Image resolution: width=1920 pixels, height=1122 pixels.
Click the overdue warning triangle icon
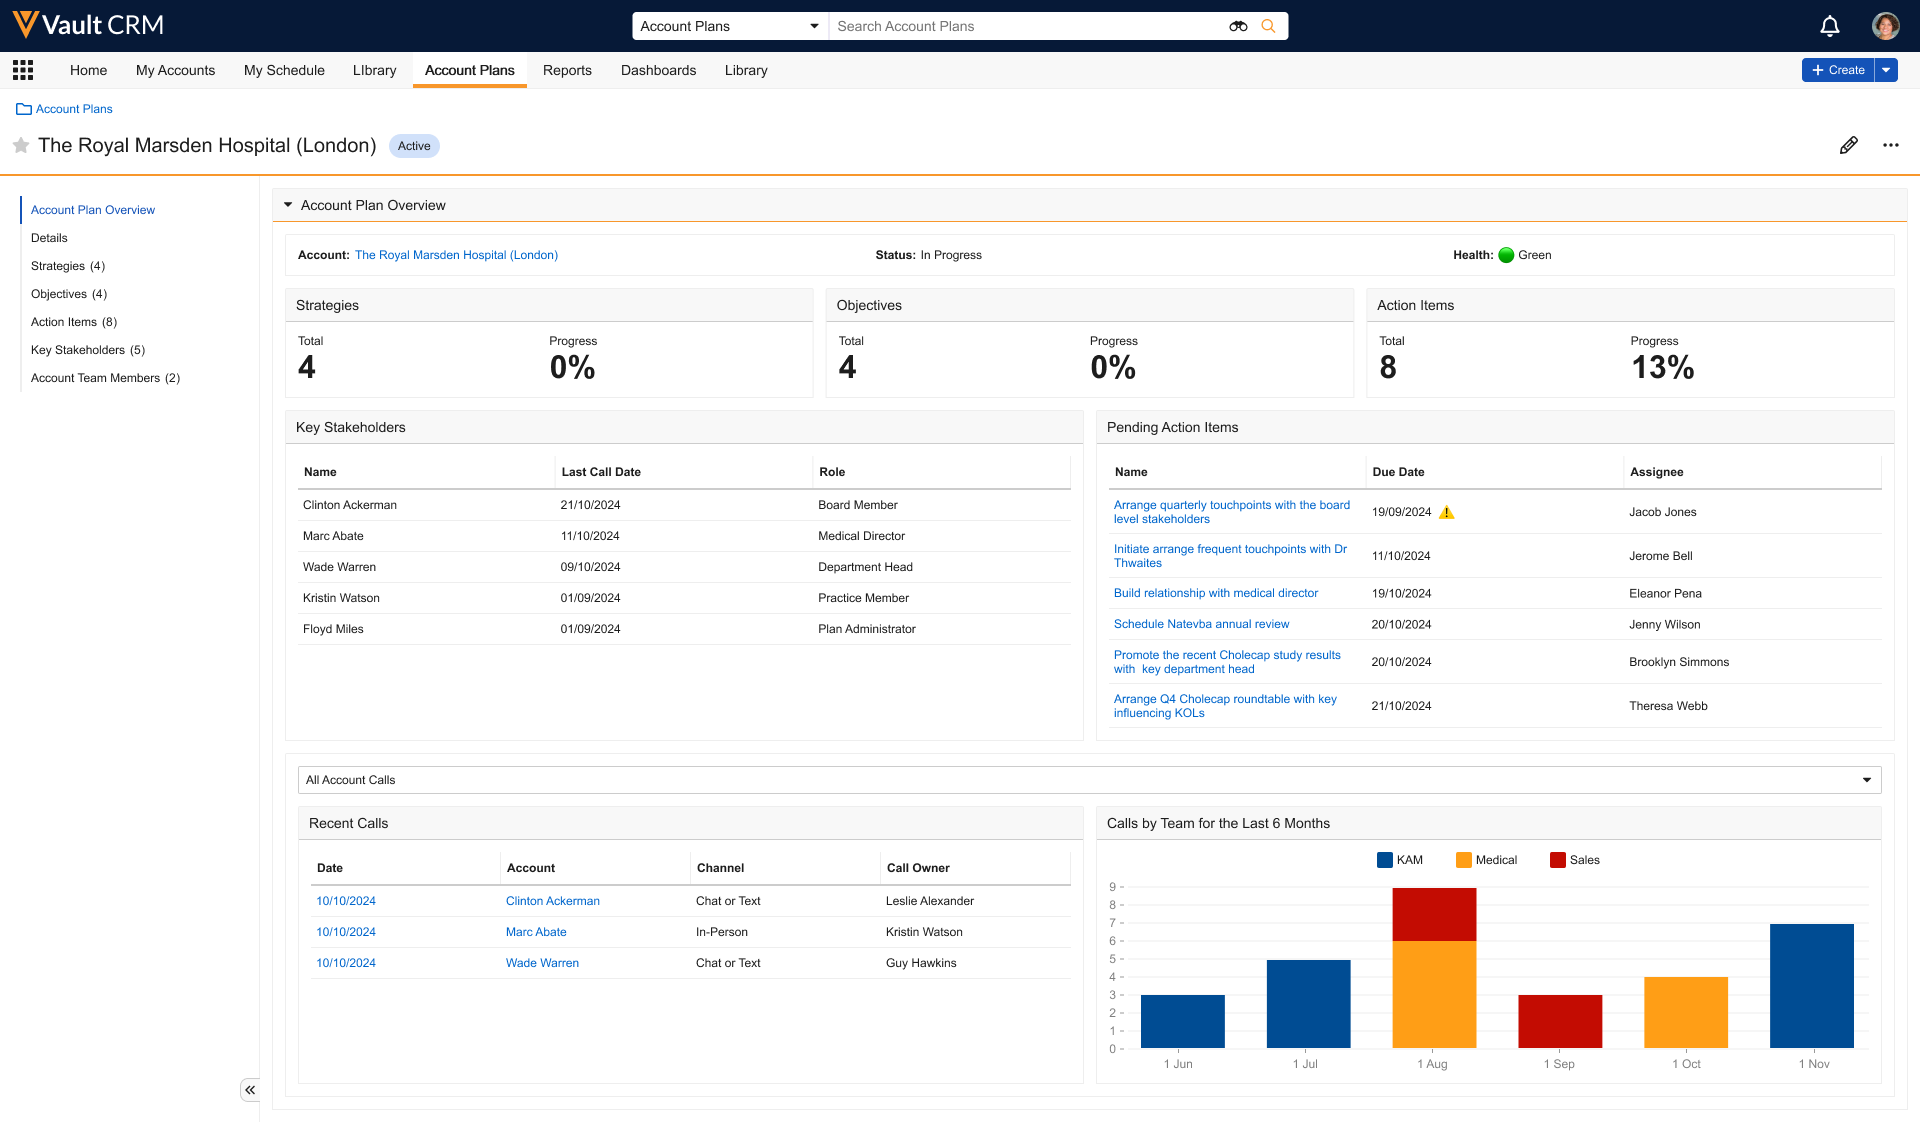1446,512
